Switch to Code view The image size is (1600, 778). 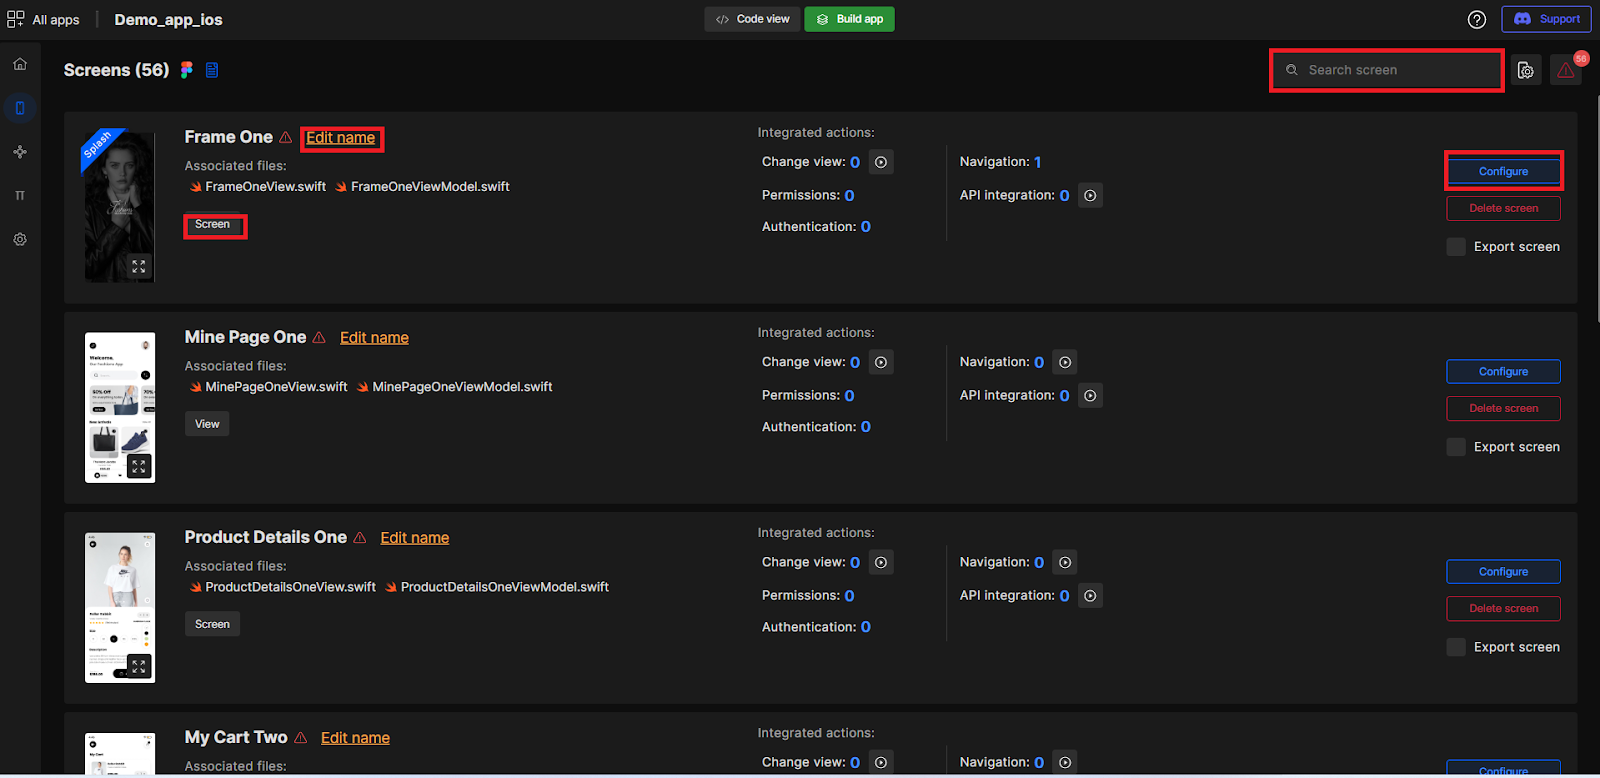tap(752, 19)
